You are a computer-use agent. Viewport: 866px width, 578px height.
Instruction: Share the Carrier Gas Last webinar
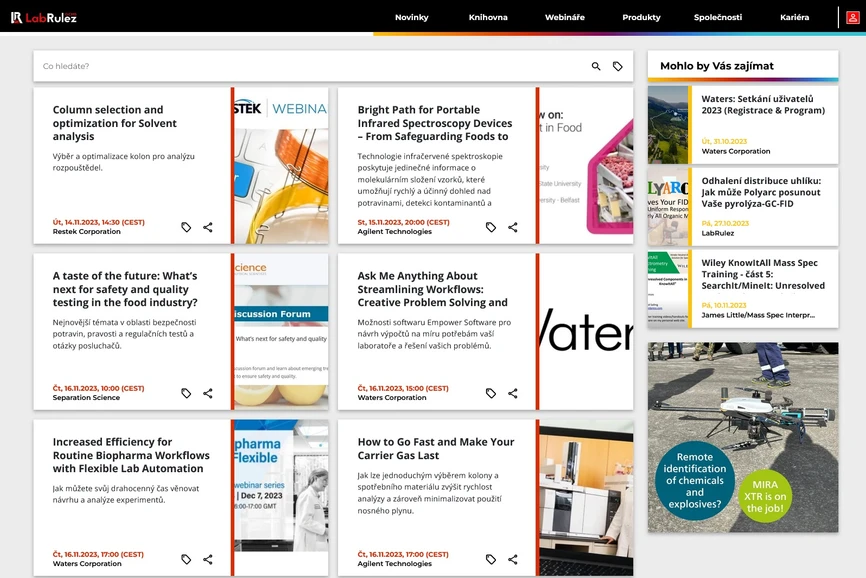(x=513, y=559)
